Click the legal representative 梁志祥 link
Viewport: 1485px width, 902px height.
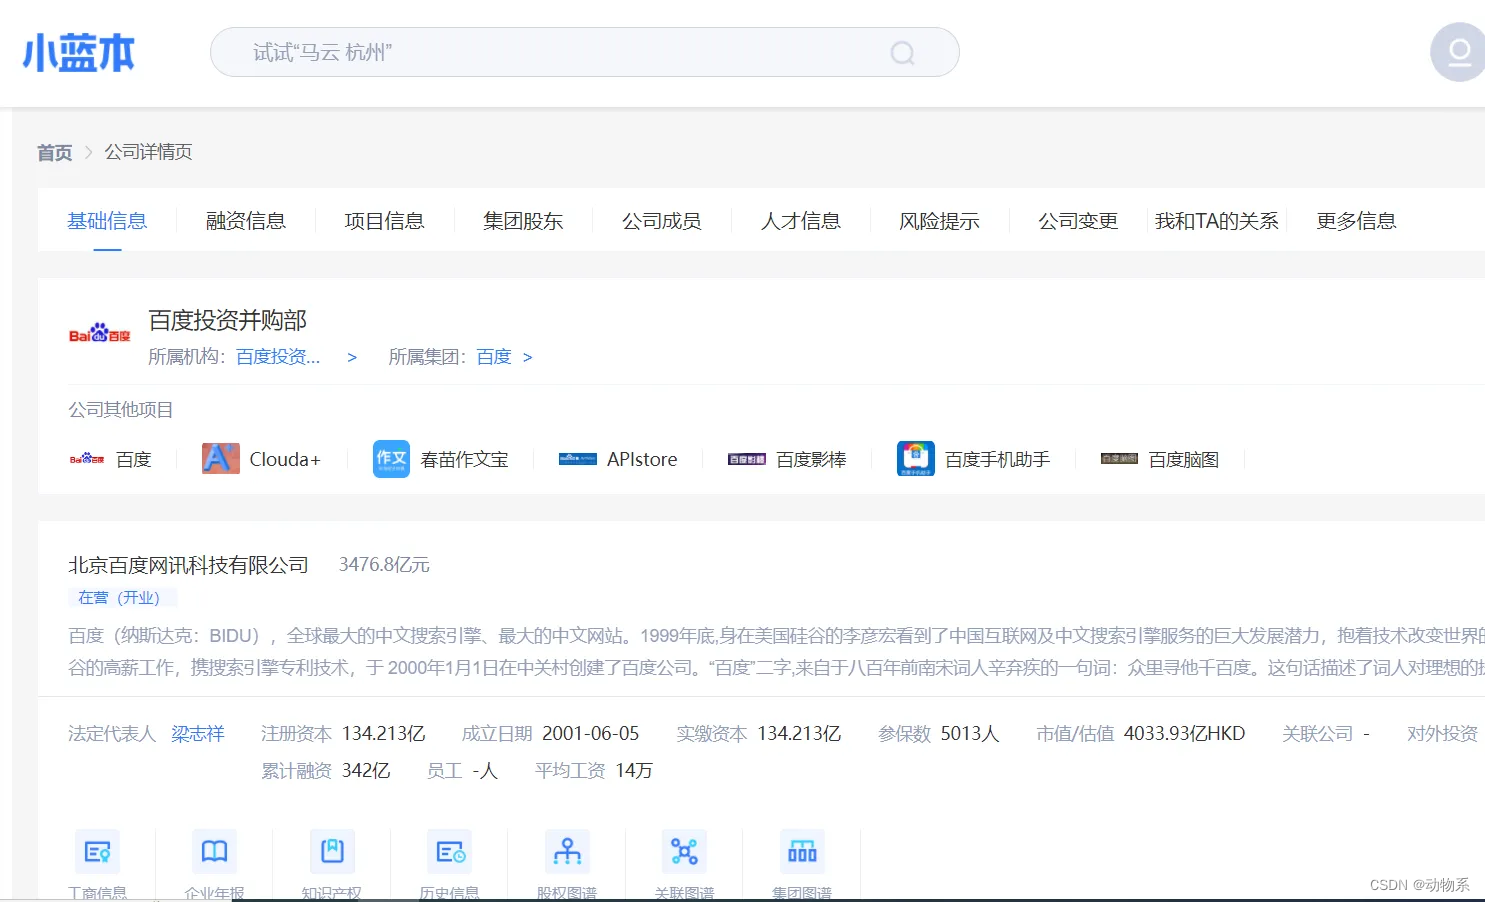(198, 734)
